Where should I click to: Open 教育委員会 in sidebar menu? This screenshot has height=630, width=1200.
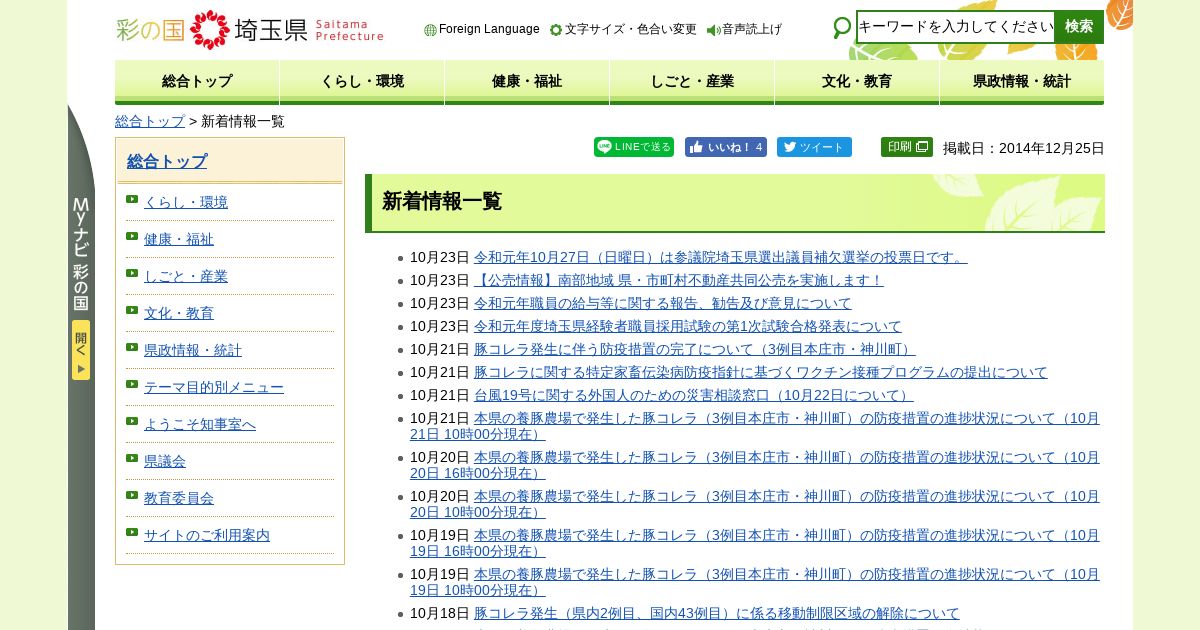coord(179,498)
